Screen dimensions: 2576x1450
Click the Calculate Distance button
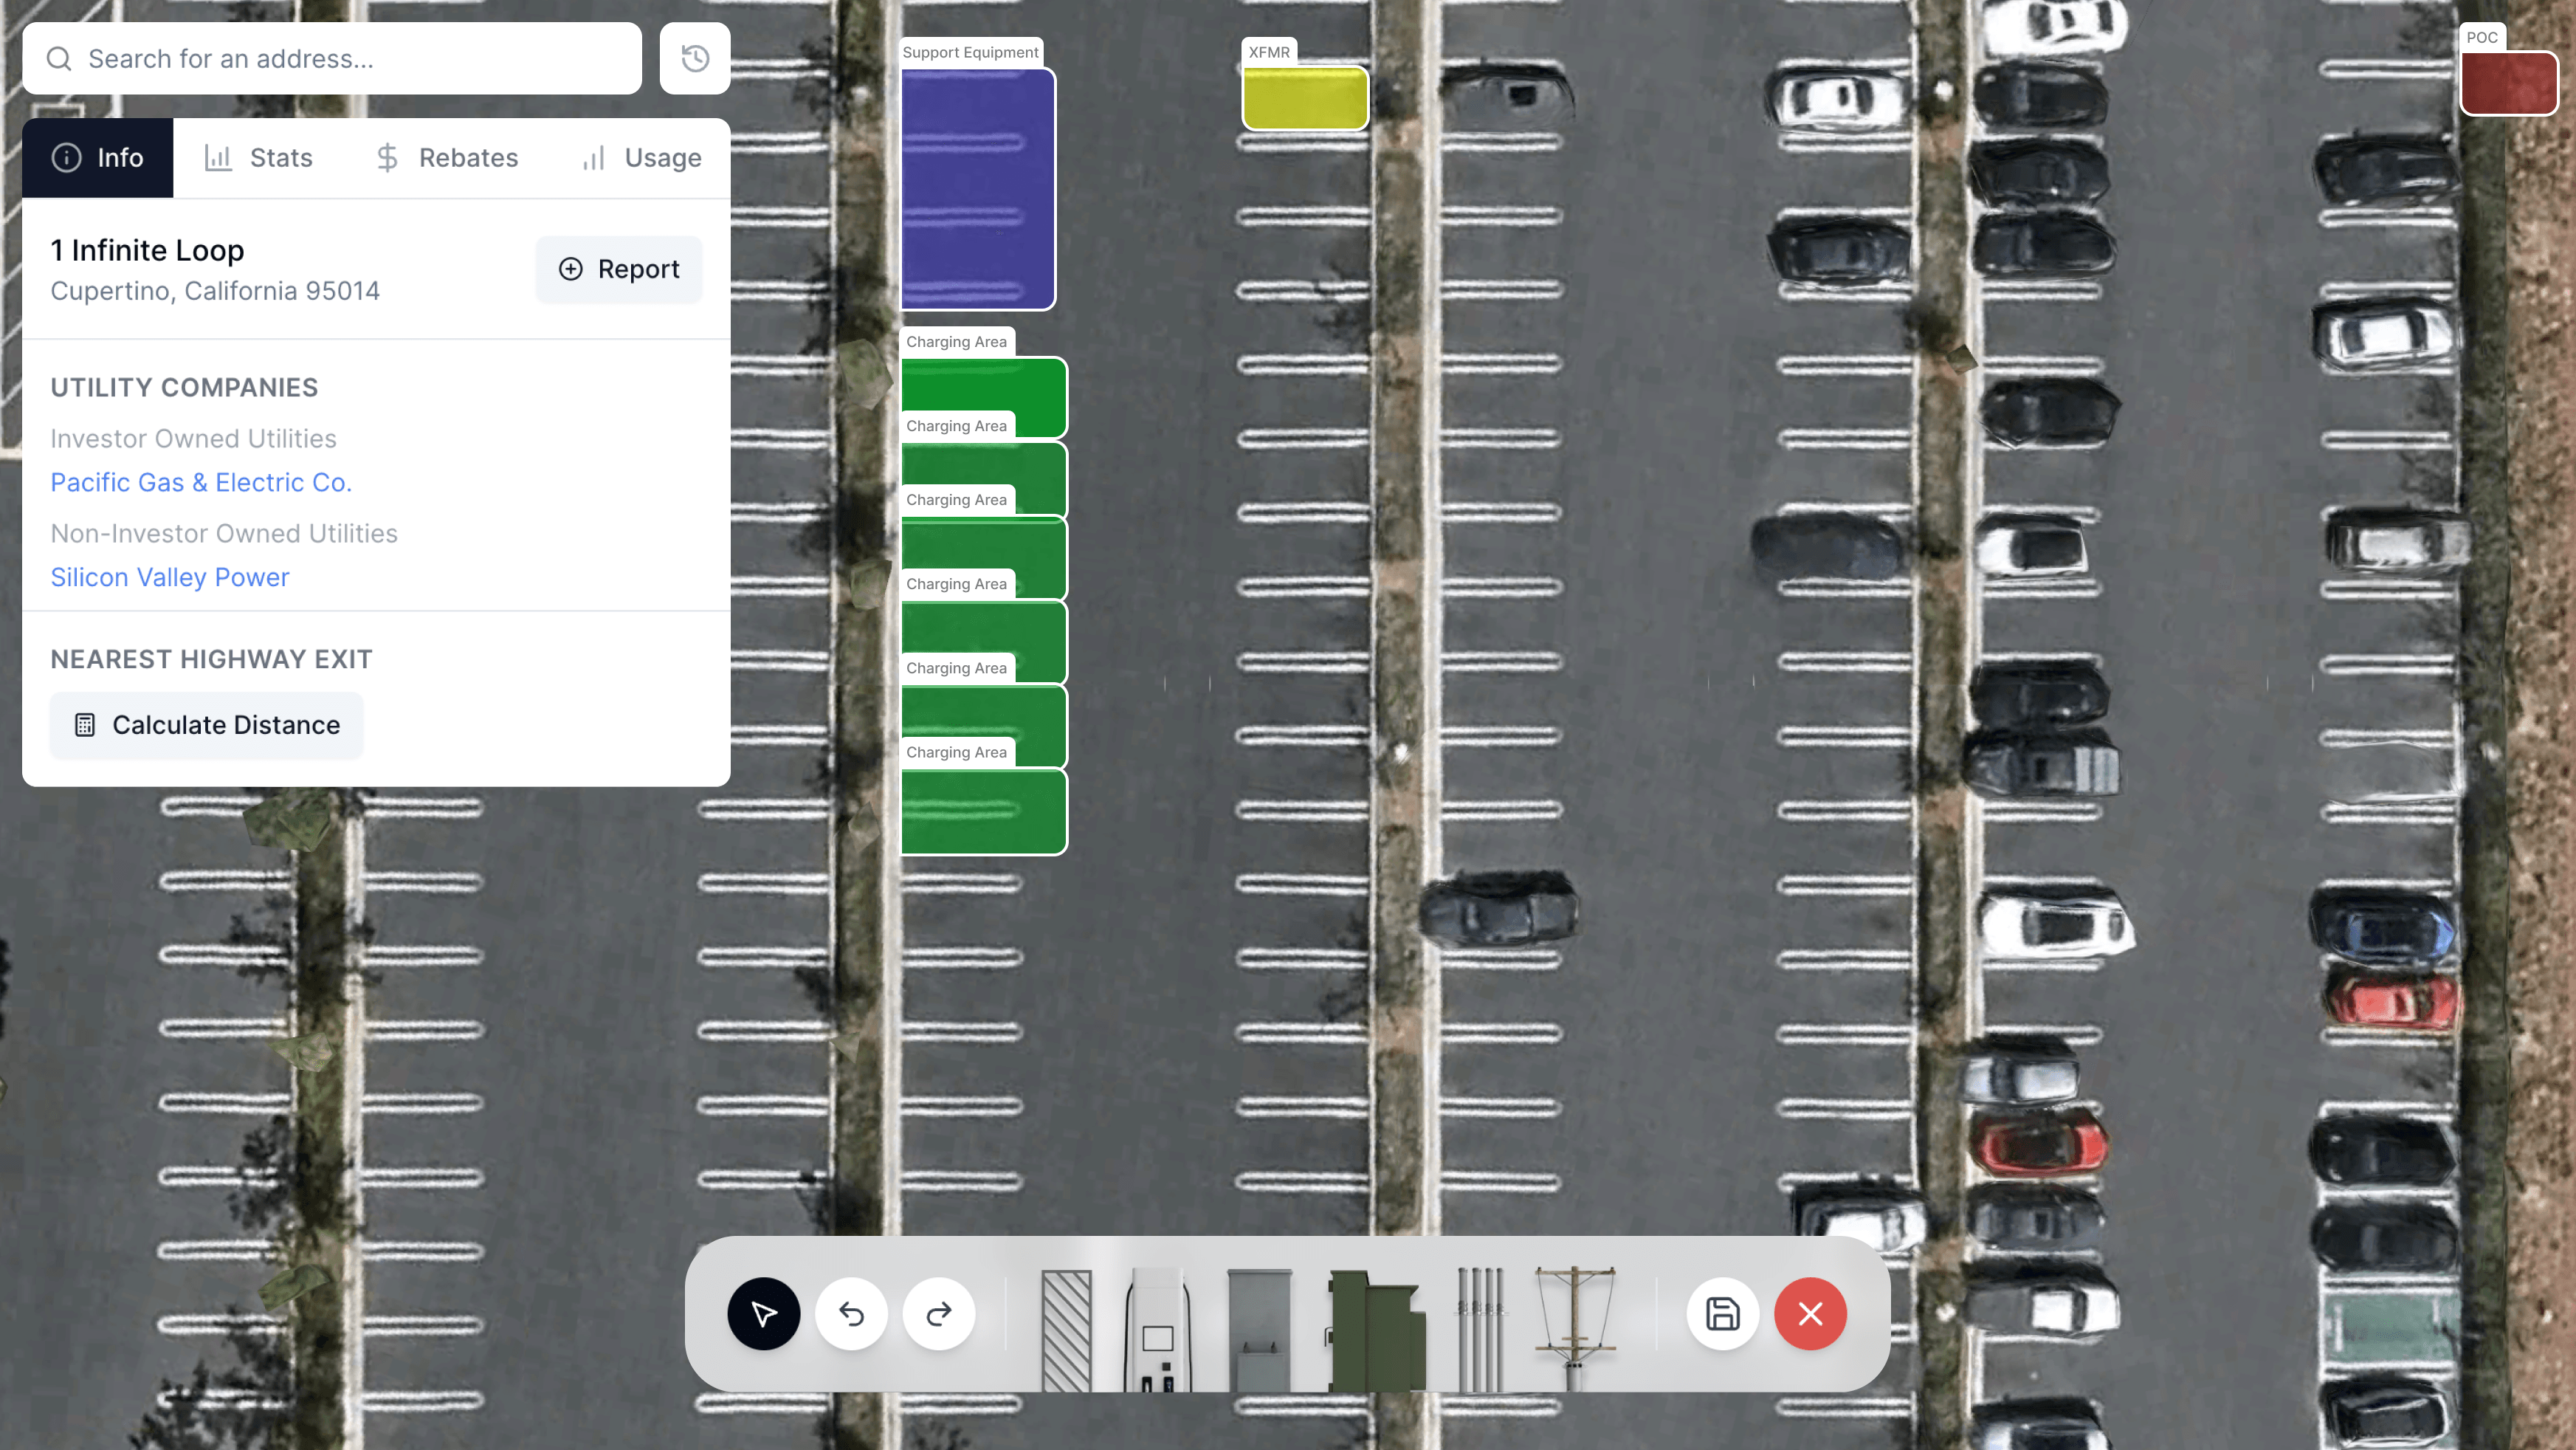coord(207,724)
